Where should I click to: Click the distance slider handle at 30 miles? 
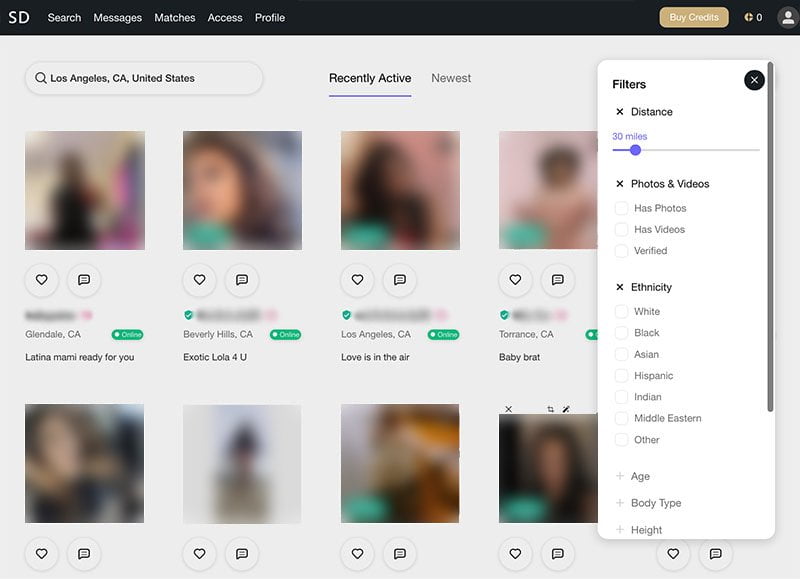tap(635, 150)
